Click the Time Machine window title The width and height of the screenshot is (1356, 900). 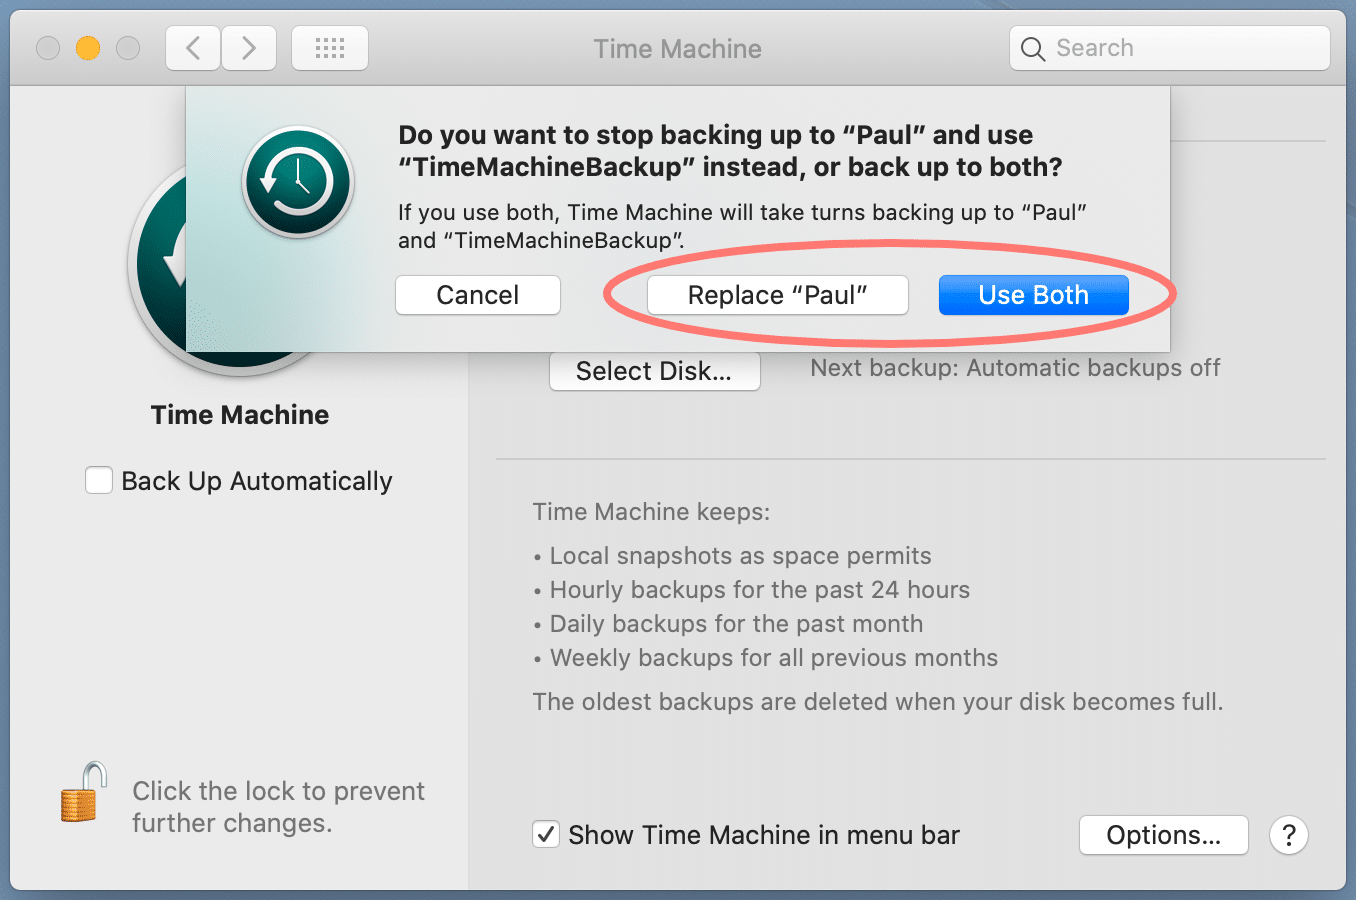coord(677,48)
